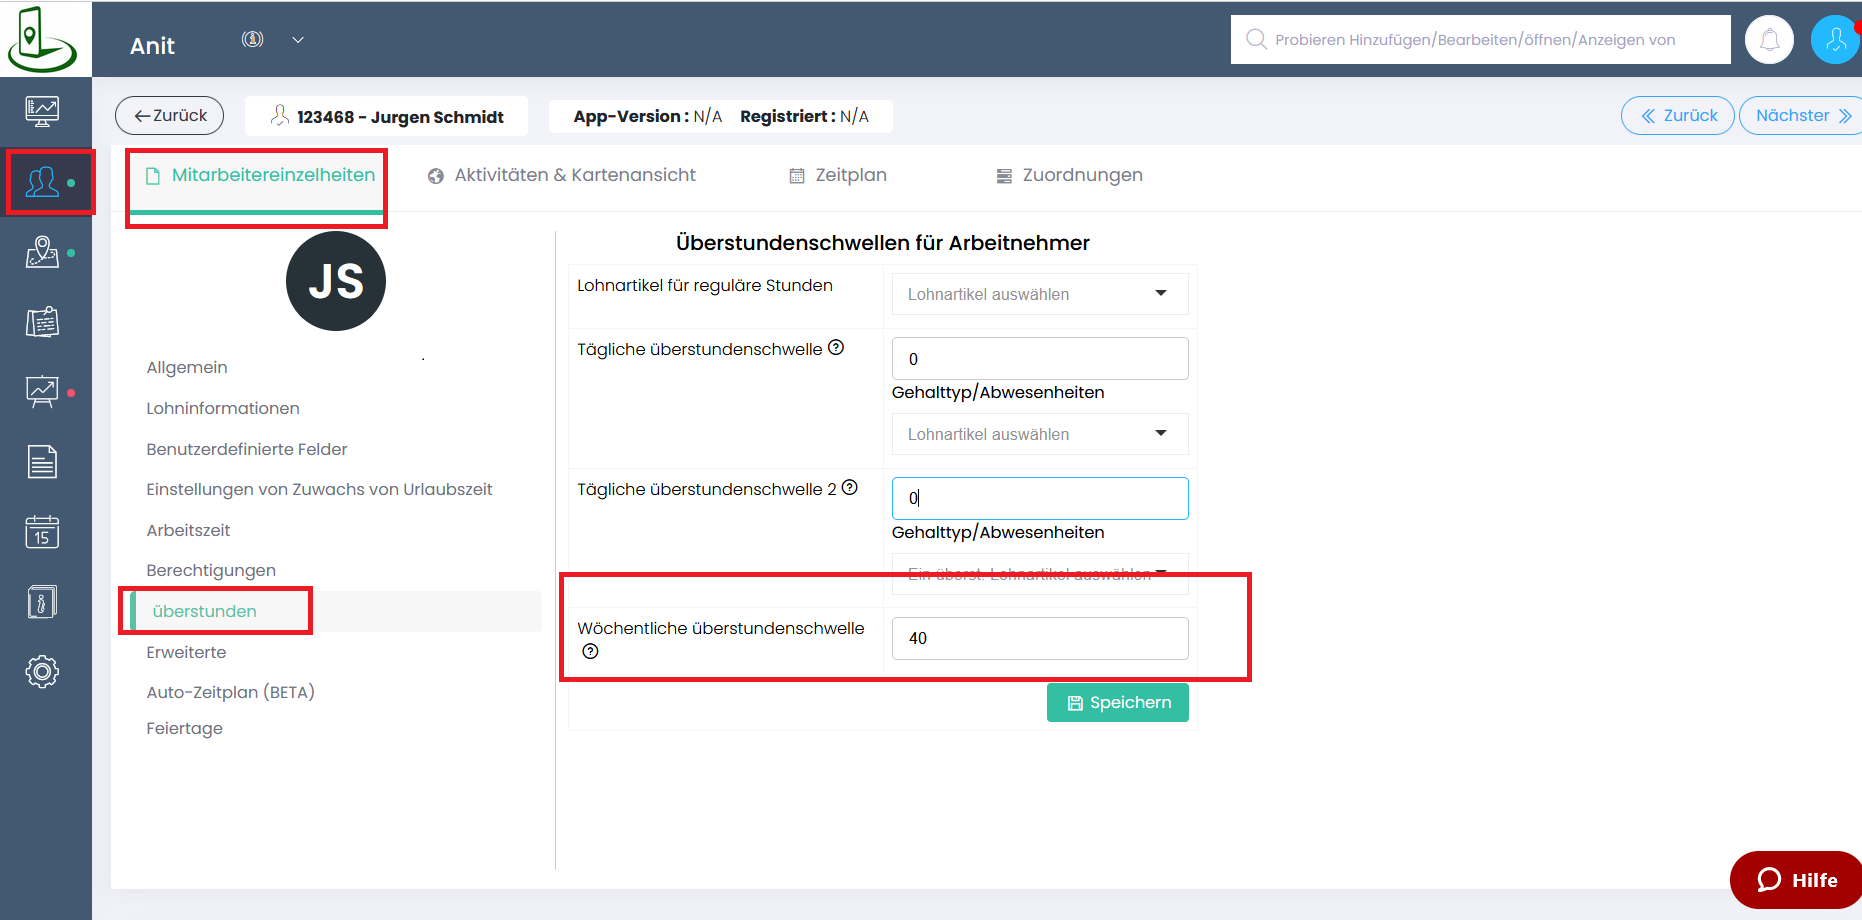The height and width of the screenshot is (920, 1862).
Task: Click the notification bell icon
Action: pyautogui.click(x=1769, y=40)
